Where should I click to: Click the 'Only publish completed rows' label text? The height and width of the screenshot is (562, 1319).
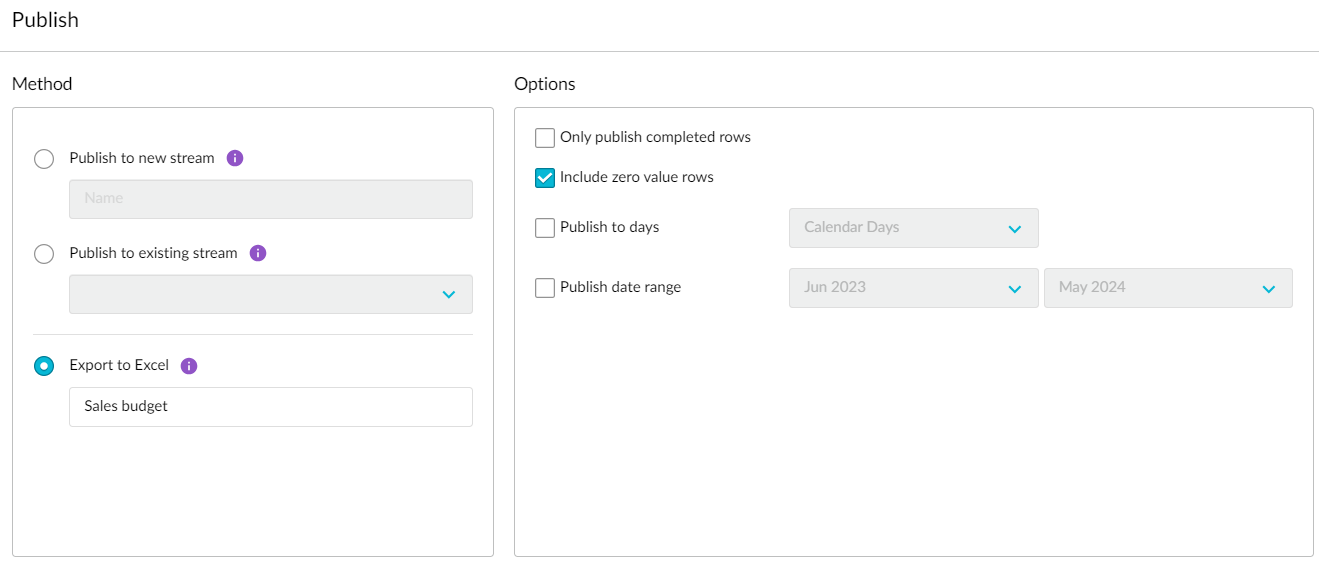pos(655,137)
